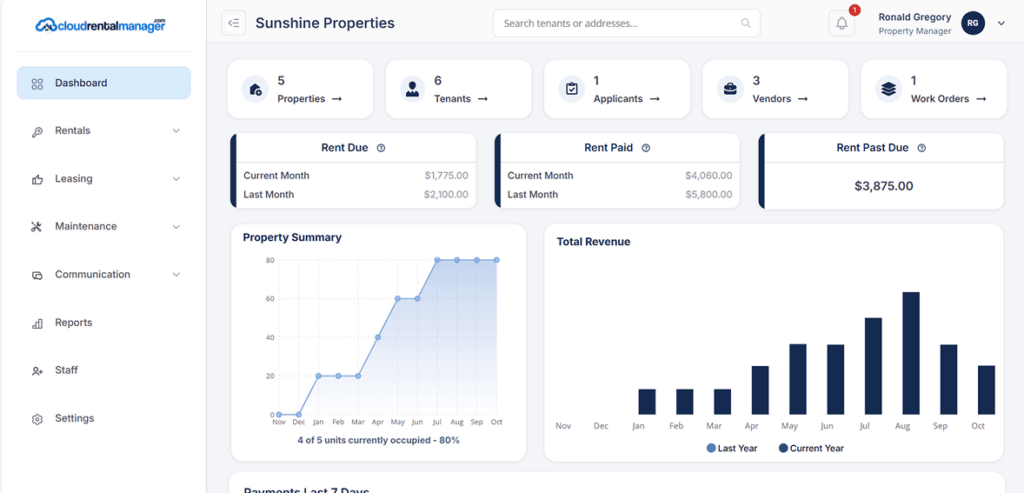1024x493 pixels.
Task: Click the Rent Due current month $1,775.00
Action: point(446,176)
